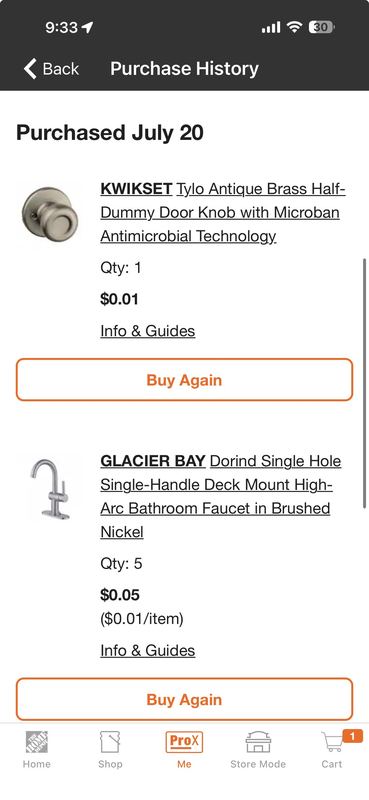Open the Tylo Antique Brass Door Knob title
Viewport: 369px width, 800px height.
(223, 213)
